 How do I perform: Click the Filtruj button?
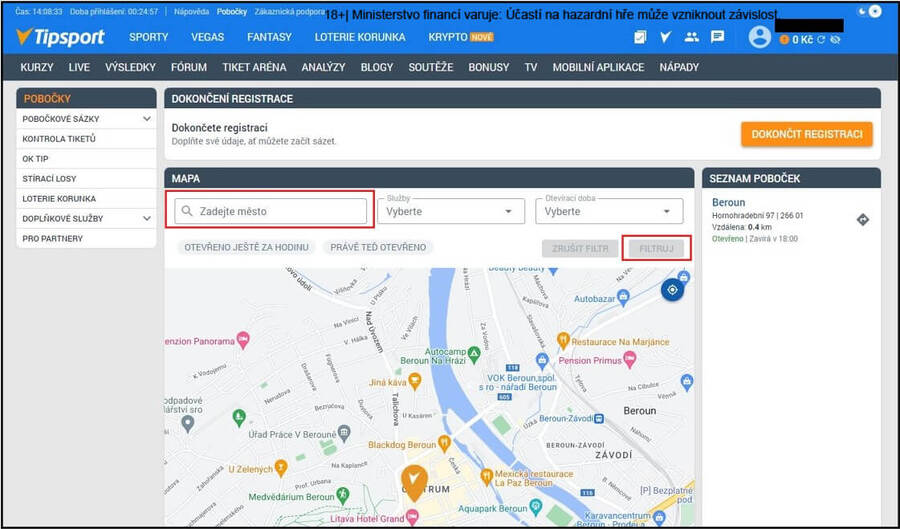point(657,248)
